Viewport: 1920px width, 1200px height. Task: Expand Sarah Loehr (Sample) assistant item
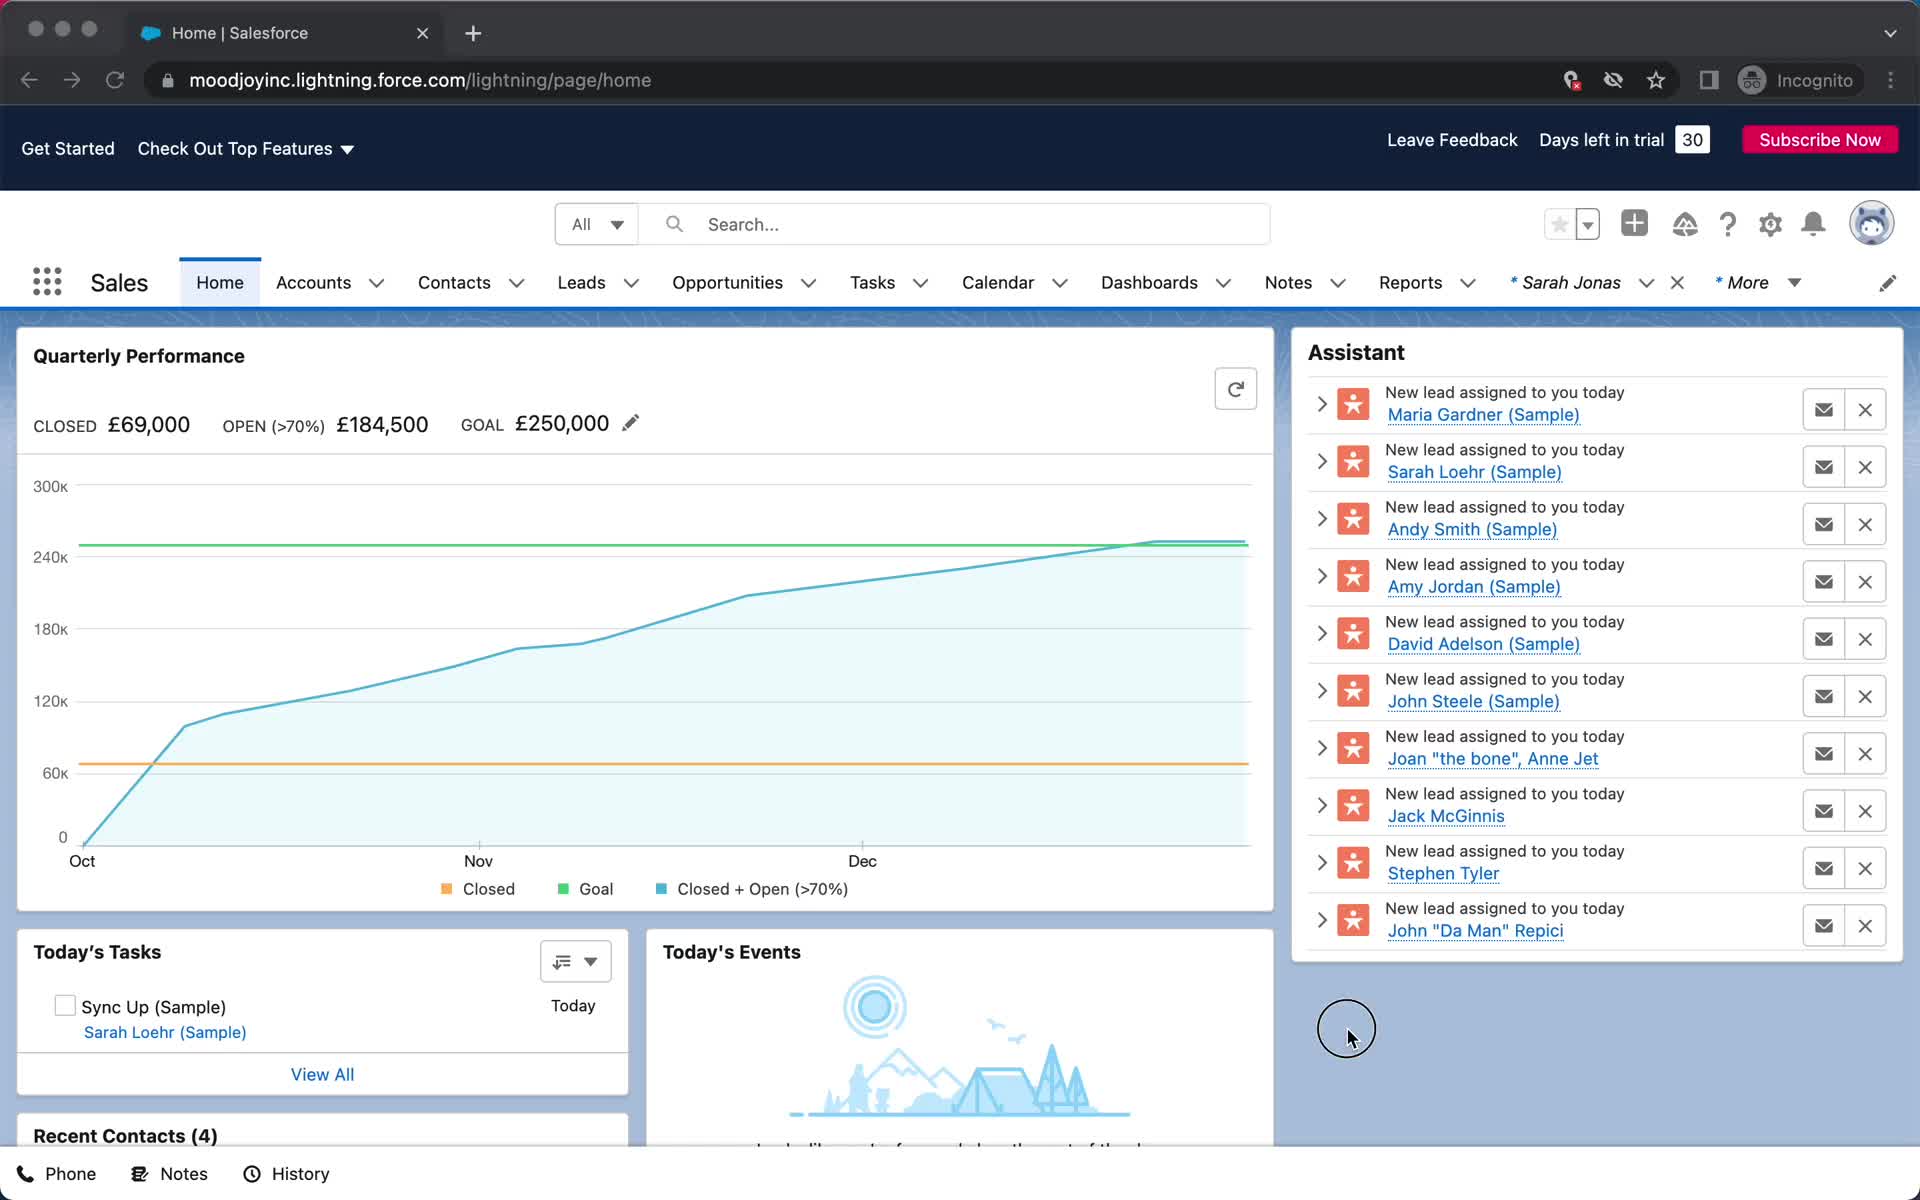pos(1322,461)
